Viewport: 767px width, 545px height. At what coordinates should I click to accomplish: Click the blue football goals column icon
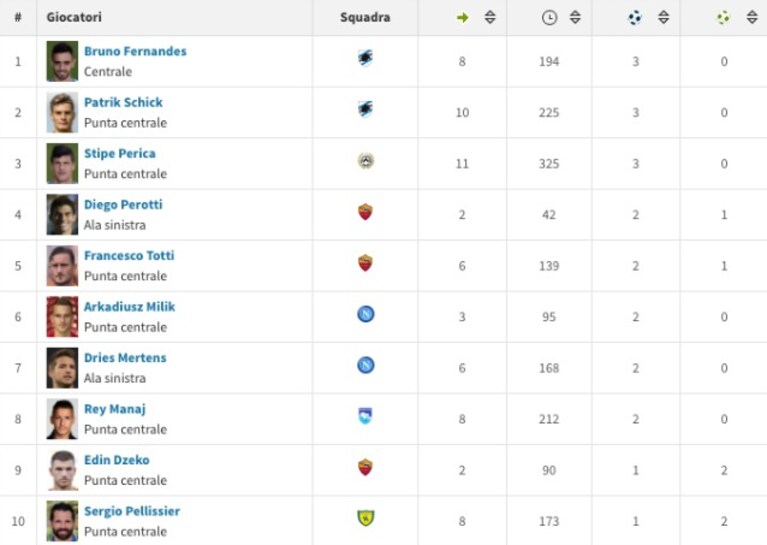tap(634, 18)
